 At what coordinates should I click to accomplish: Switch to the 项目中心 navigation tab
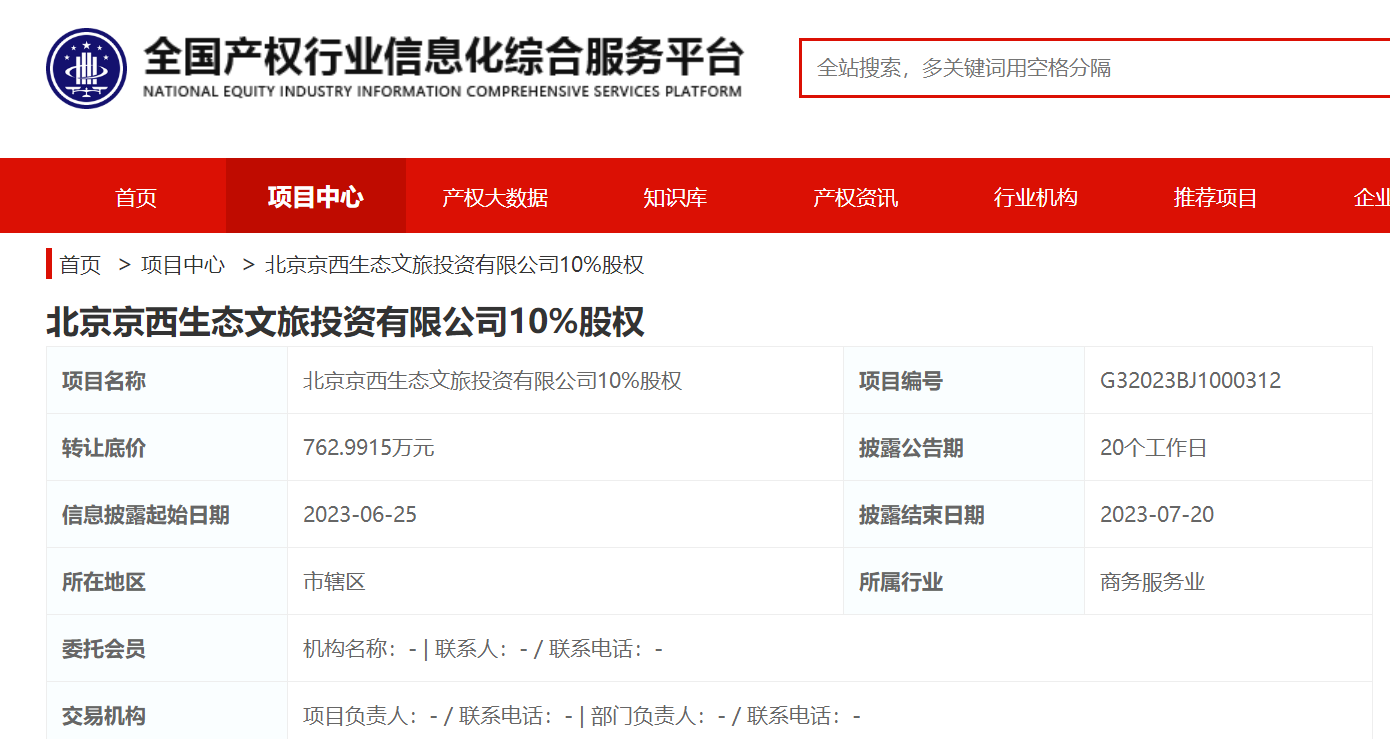315,196
